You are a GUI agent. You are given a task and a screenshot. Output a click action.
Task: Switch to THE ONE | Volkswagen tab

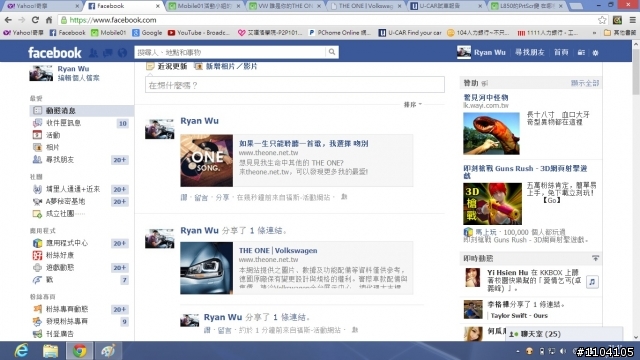click(x=366, y=6)
